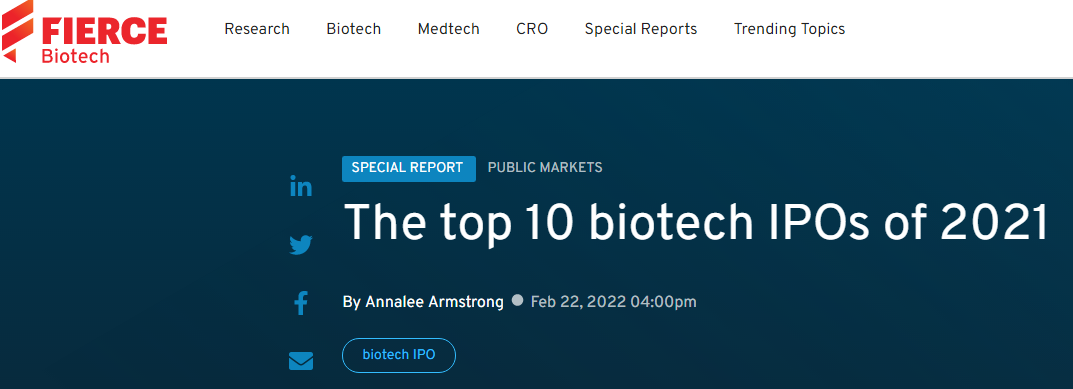Open the Special Reports menu
Screen dimensions: 1073x389
point(641,29)
